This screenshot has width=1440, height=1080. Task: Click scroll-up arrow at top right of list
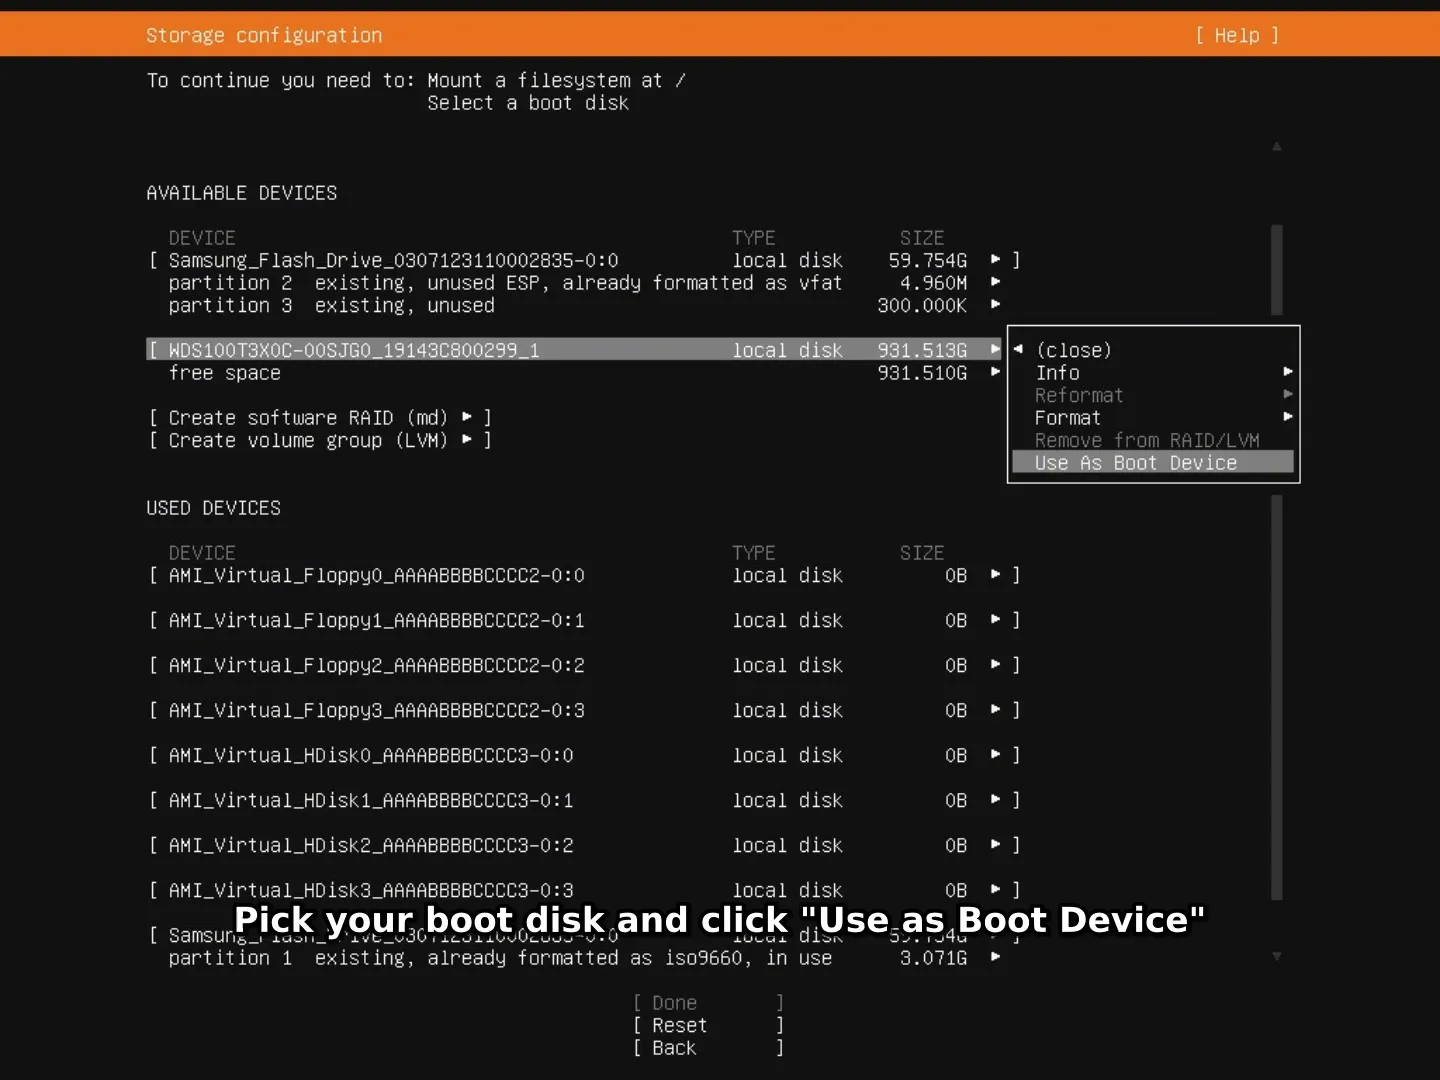click(x=1277, y=147)
